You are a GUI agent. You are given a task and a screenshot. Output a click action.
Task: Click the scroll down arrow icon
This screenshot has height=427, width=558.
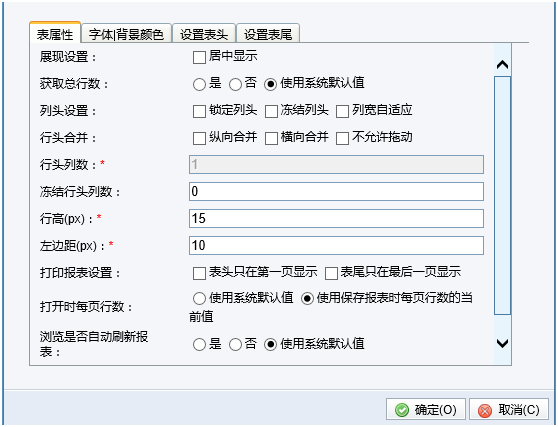point(502,343)
